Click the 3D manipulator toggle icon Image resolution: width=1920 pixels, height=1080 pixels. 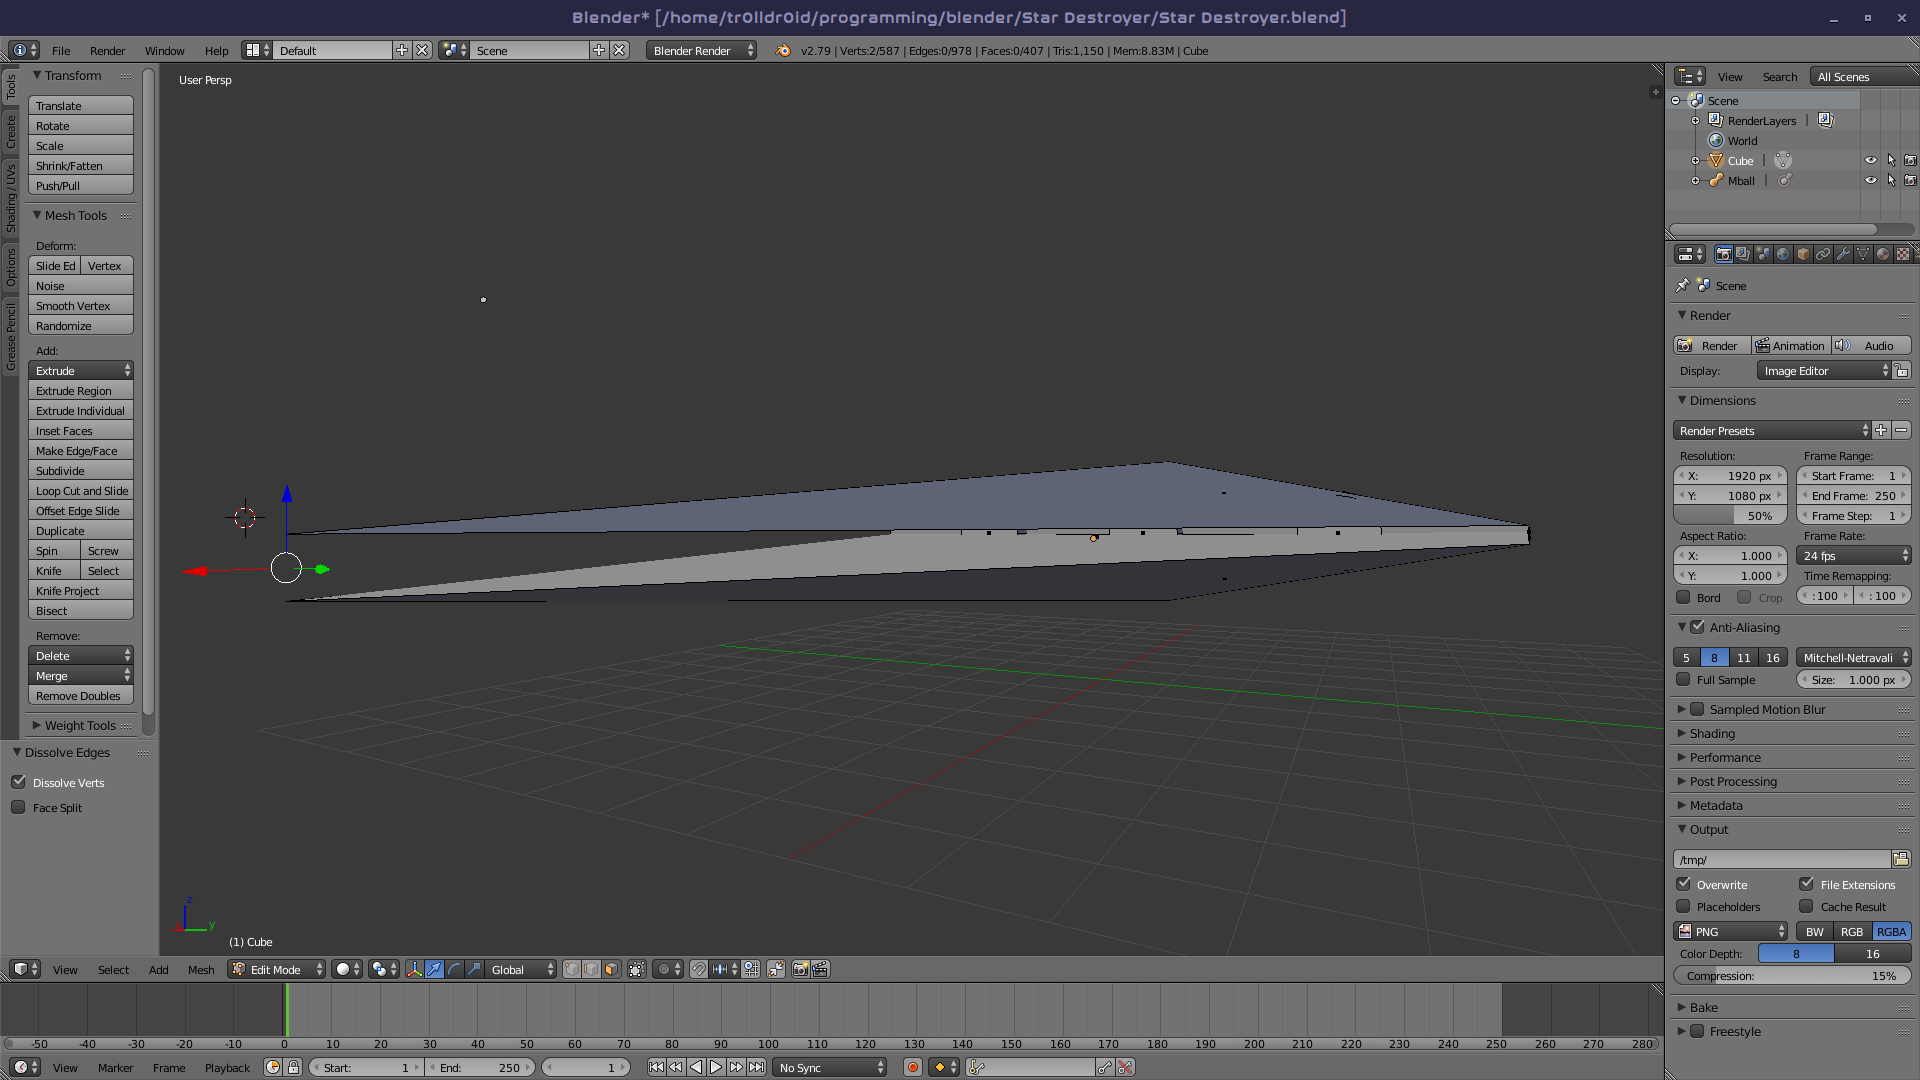pyautogui.click(x=415, y=969)
